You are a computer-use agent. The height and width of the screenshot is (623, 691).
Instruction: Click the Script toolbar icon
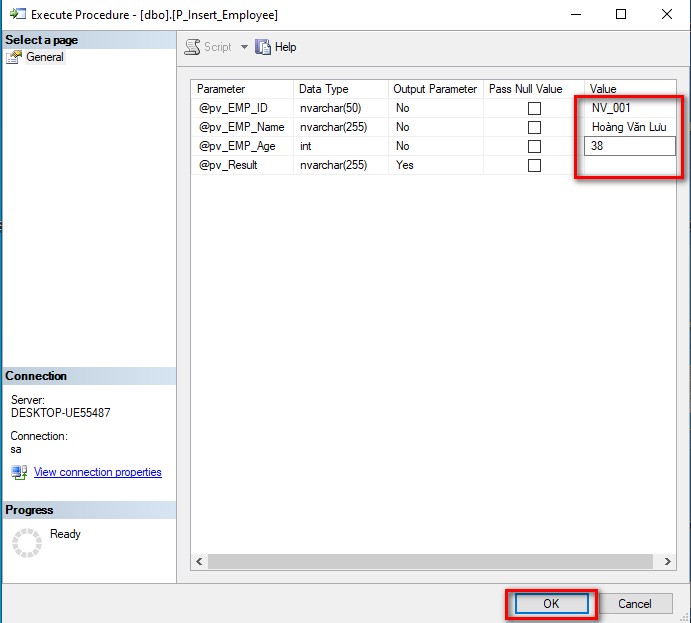pyautogui.click(x=193, y=47)
